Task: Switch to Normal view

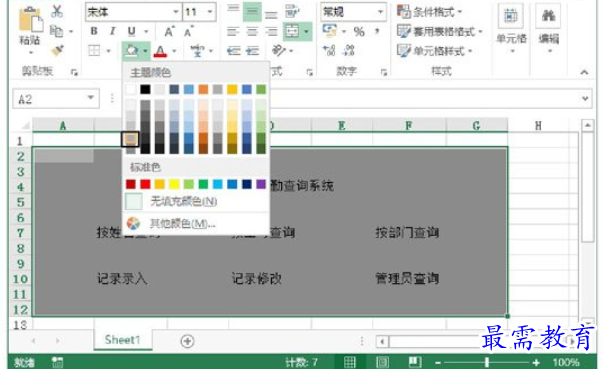Action: [350, 362]
